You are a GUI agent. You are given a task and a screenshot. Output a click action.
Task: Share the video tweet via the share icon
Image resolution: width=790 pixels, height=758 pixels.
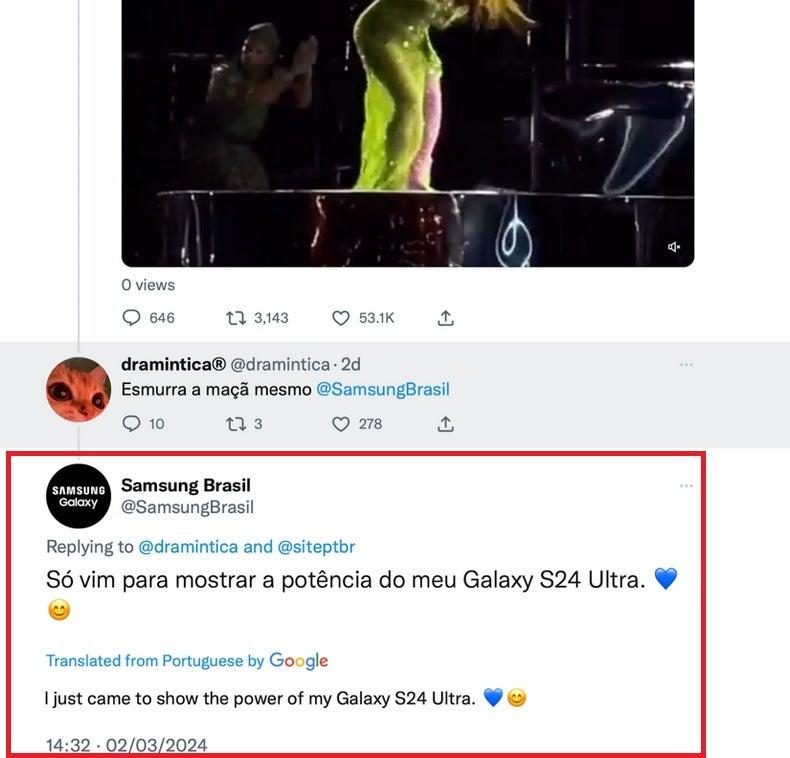pyautogui.click(x=446, y=318)
